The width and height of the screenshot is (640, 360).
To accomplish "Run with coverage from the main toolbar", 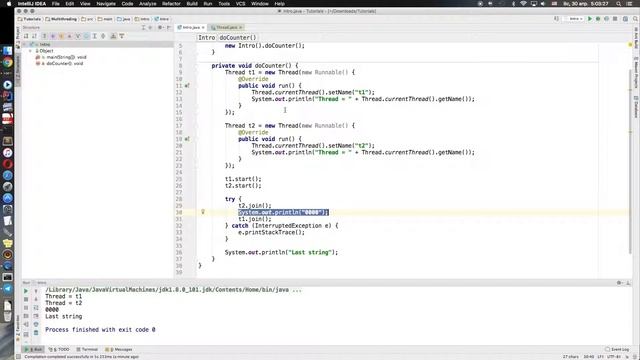I will coord(607,19).
